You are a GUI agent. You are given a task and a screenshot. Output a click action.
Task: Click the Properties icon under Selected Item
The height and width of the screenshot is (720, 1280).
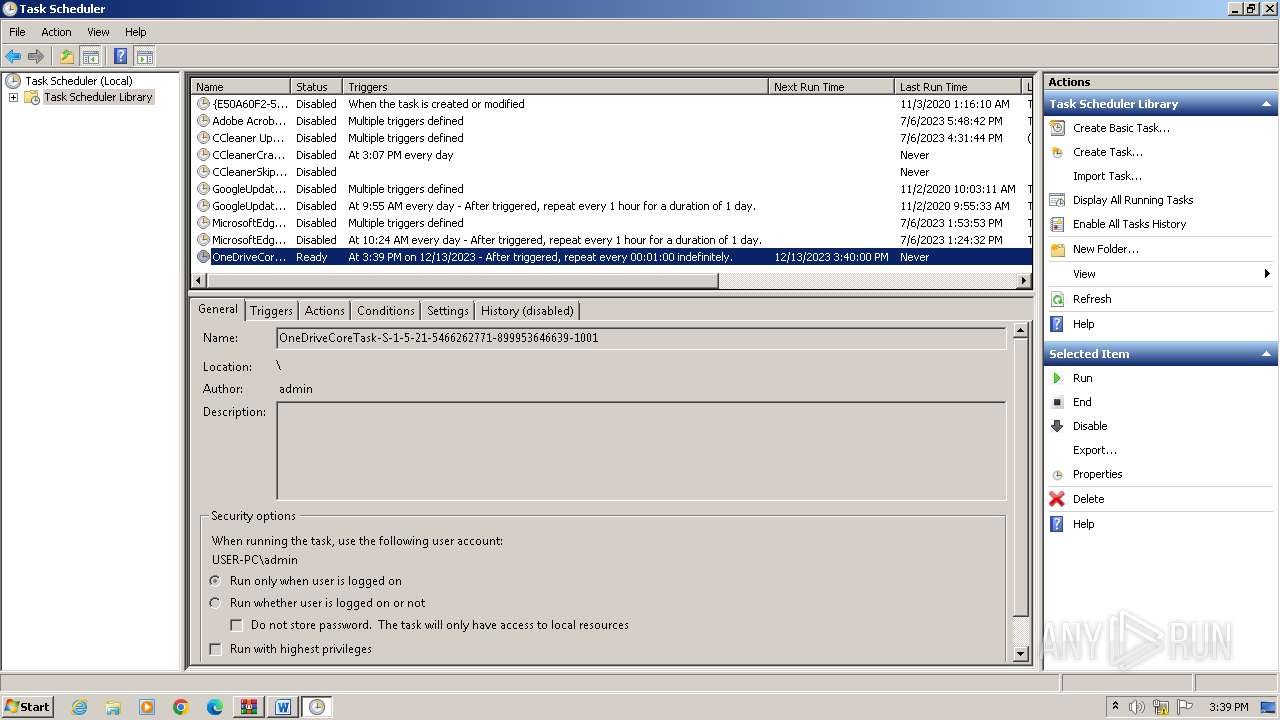coord(1057,474)
